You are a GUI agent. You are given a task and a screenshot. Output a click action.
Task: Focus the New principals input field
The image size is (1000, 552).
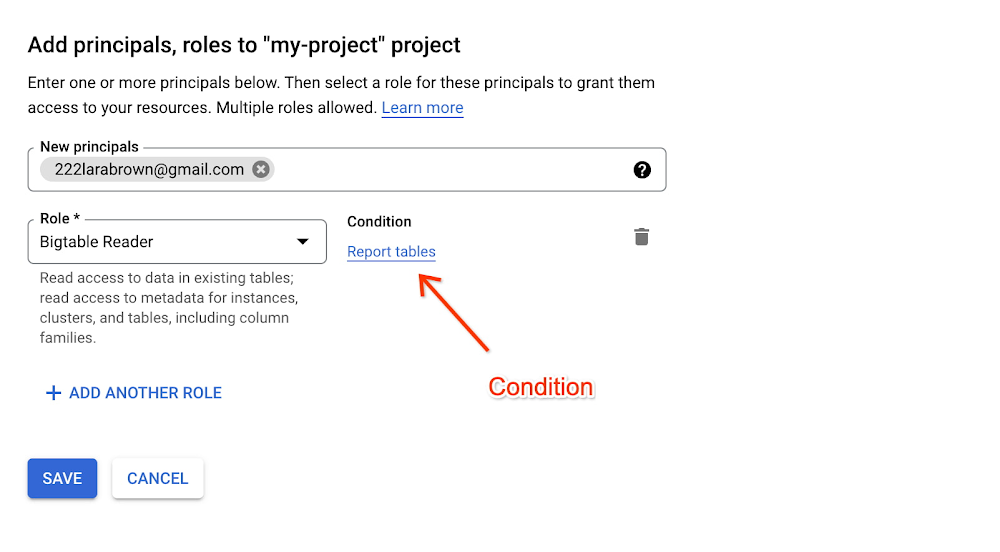[450, 170]
